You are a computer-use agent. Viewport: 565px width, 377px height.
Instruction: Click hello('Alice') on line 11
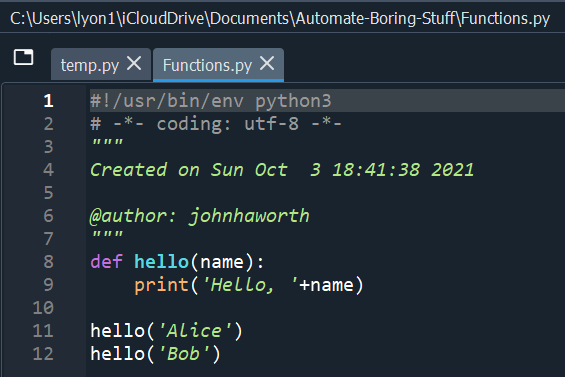click(166, 331)
